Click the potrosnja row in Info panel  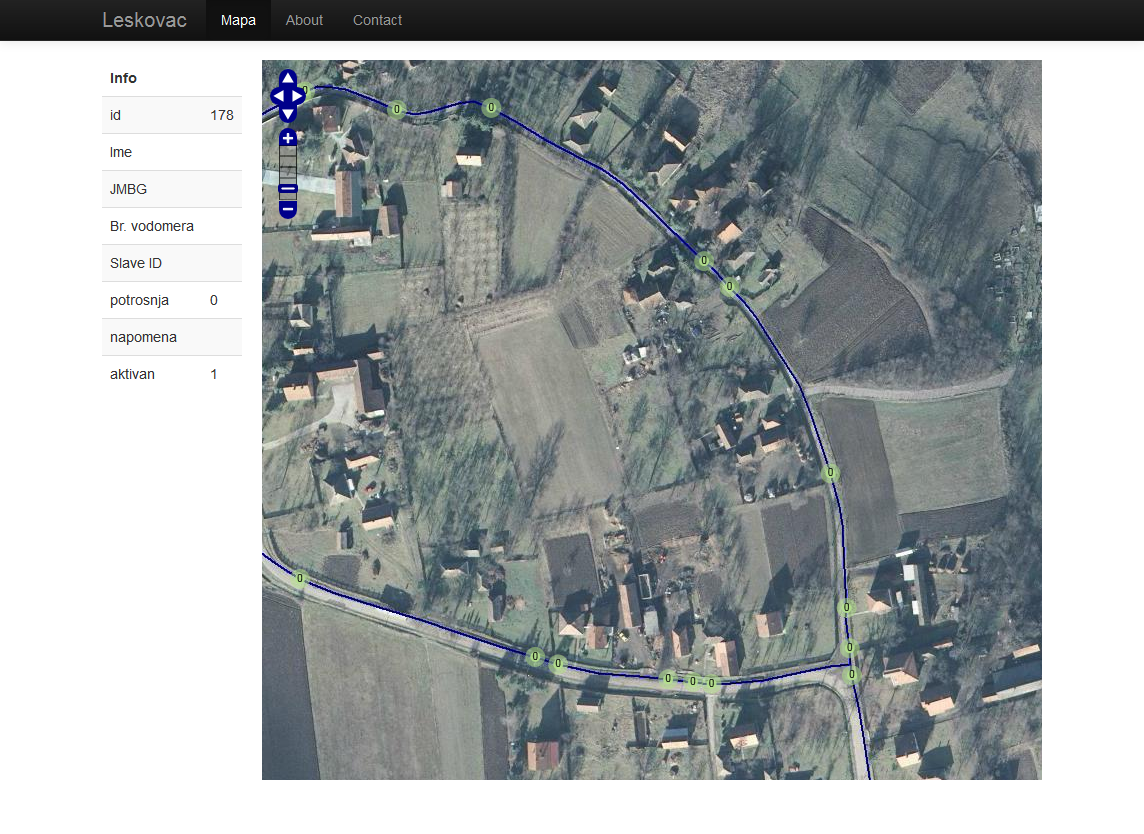tap(172, 300)
